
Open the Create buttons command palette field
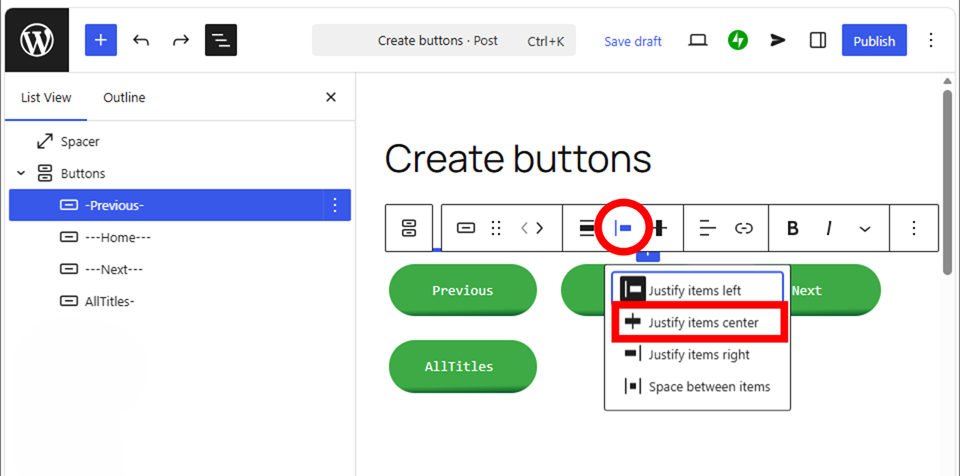(444, 40)
